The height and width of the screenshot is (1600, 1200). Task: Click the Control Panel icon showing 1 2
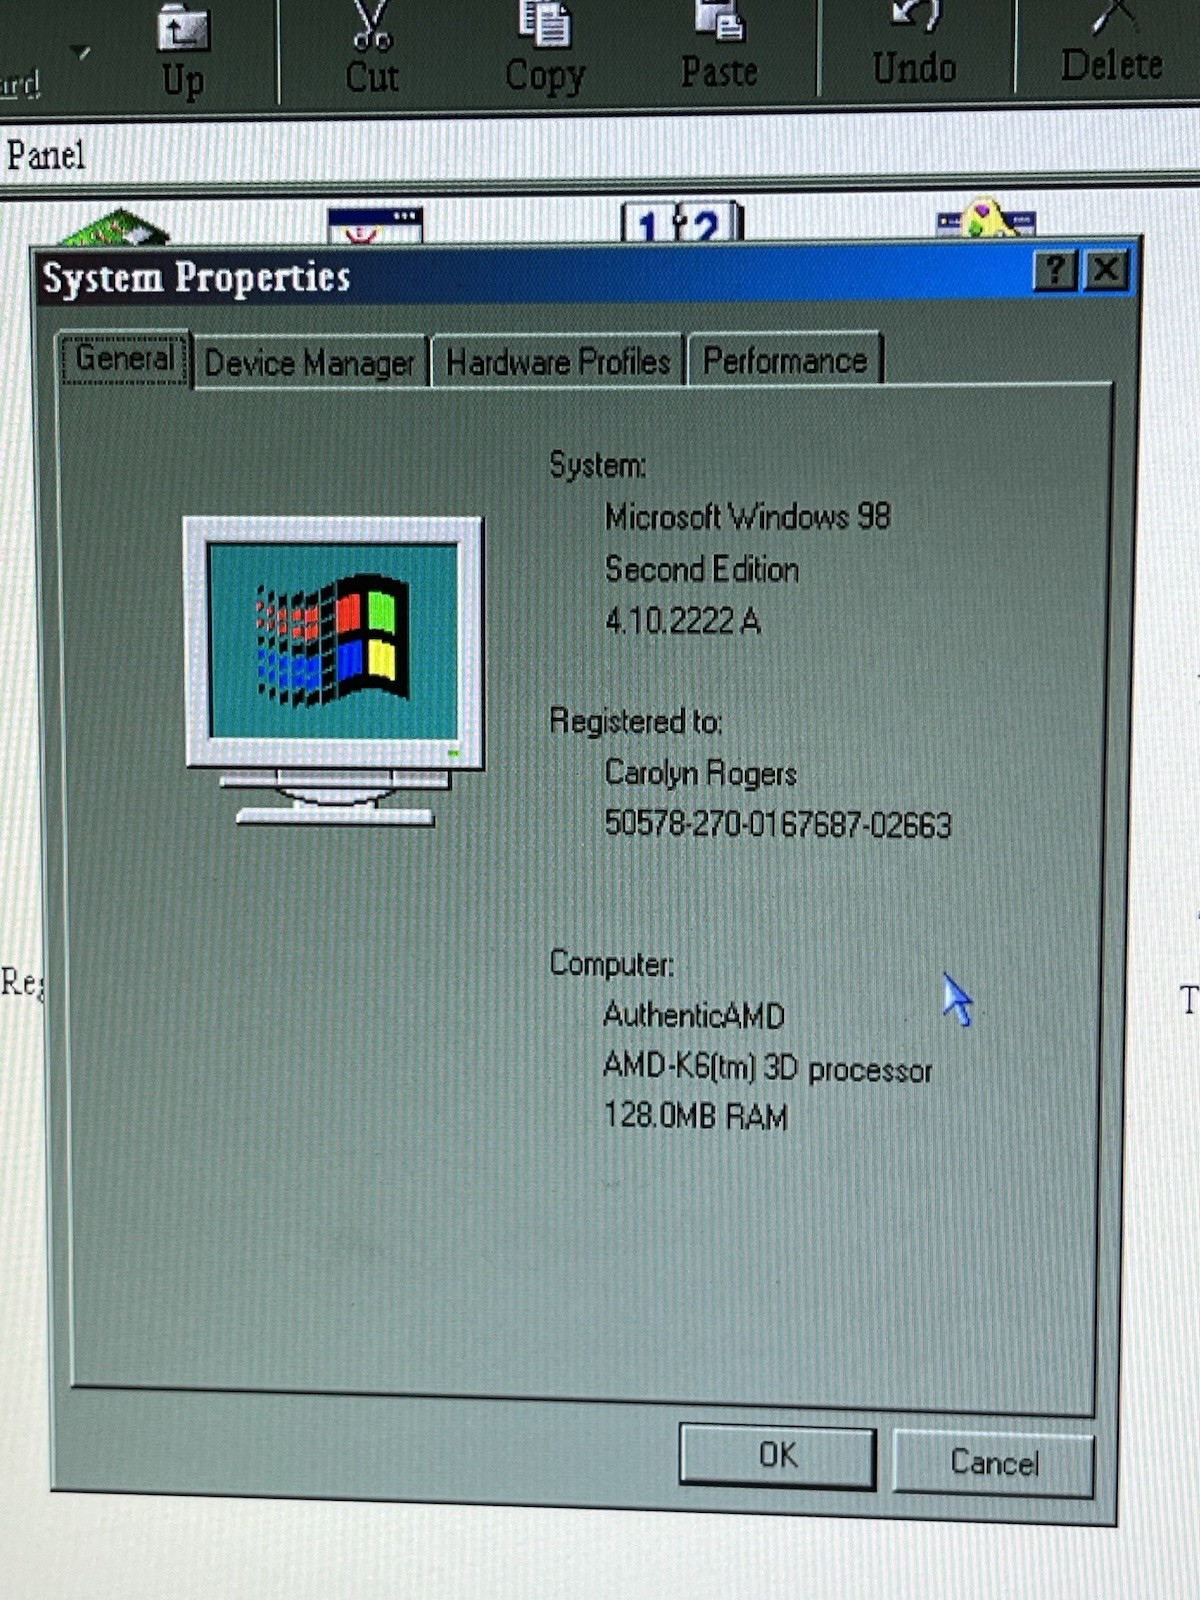click(682, 223)
